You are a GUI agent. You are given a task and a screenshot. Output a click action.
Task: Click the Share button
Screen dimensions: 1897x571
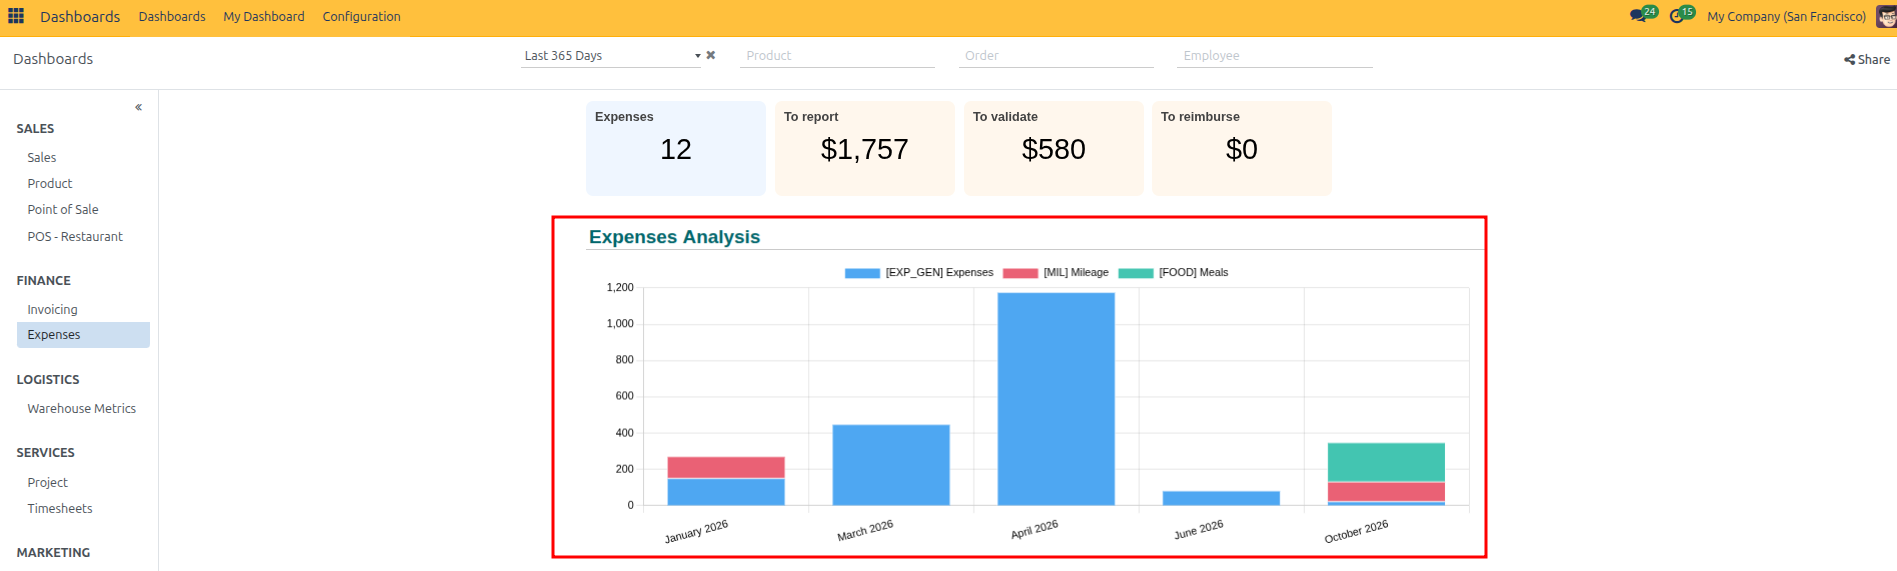1867,60
